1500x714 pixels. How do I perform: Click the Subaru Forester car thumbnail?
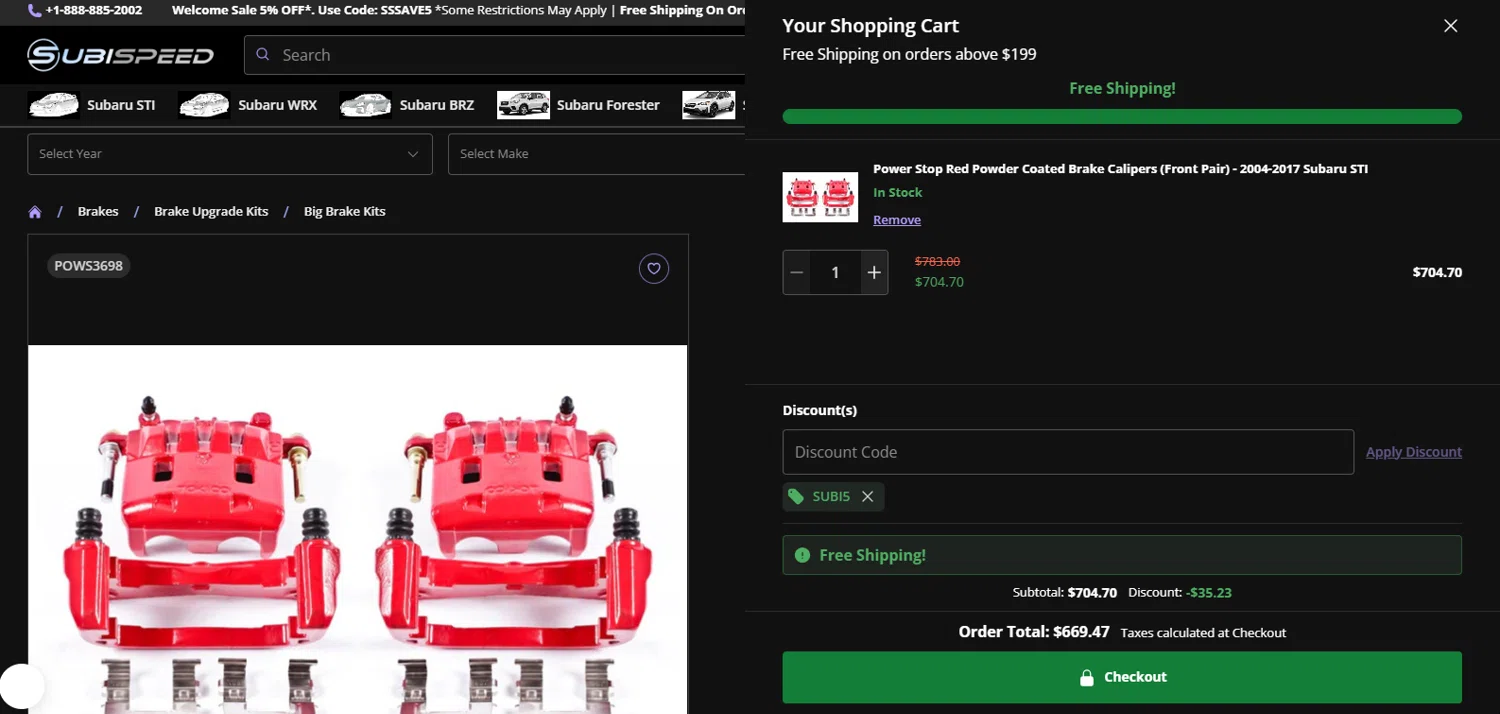pos(523,104)
